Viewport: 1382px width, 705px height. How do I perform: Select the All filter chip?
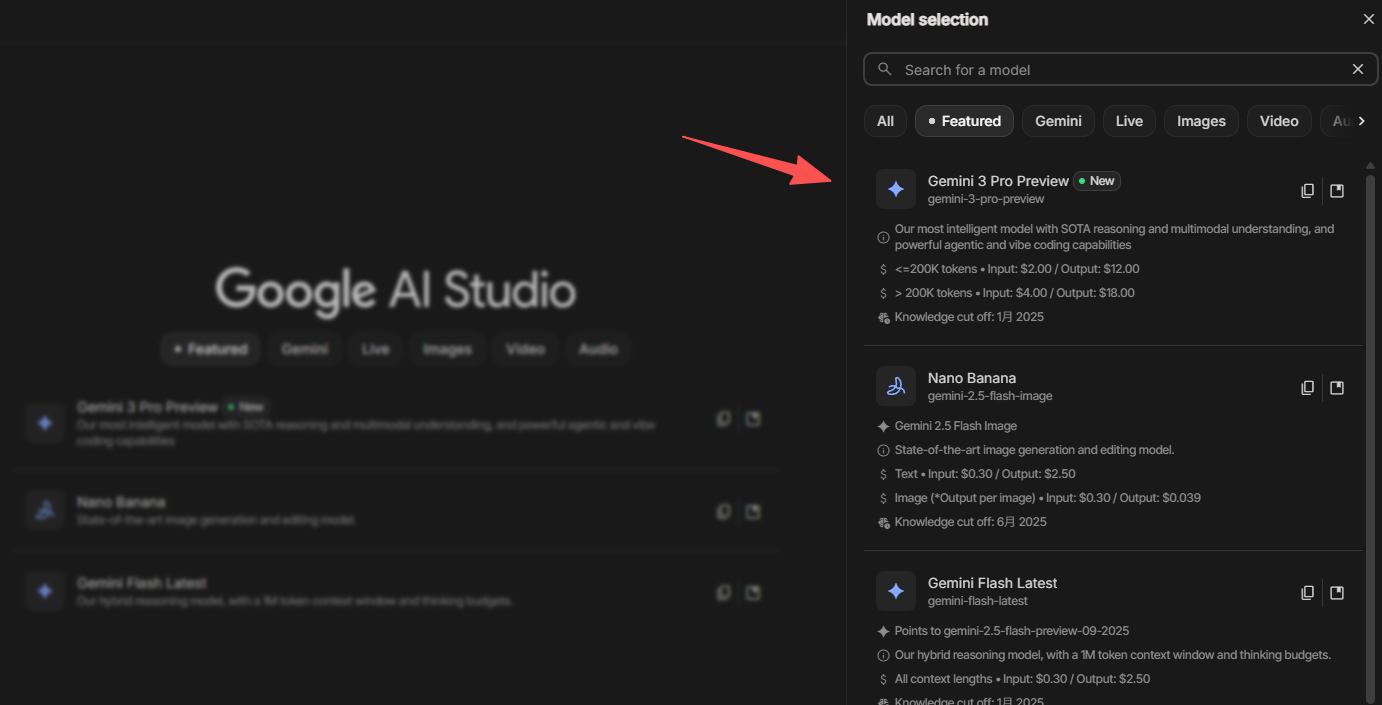click(x=885, y=121)
